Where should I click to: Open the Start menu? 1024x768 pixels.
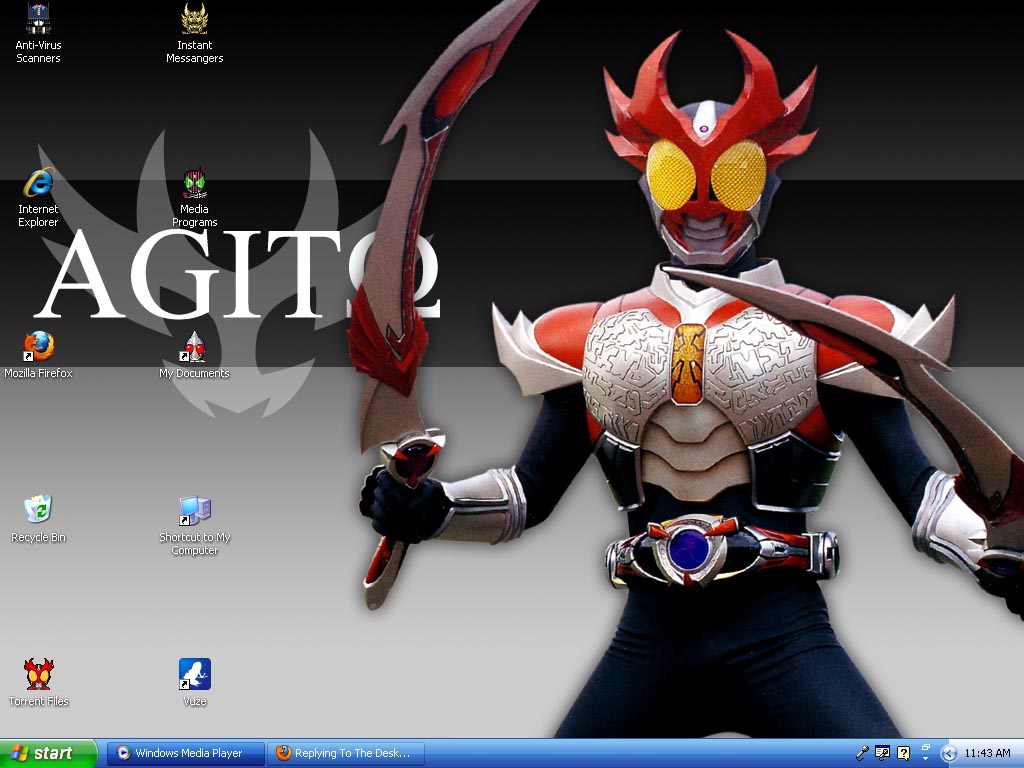48,753
